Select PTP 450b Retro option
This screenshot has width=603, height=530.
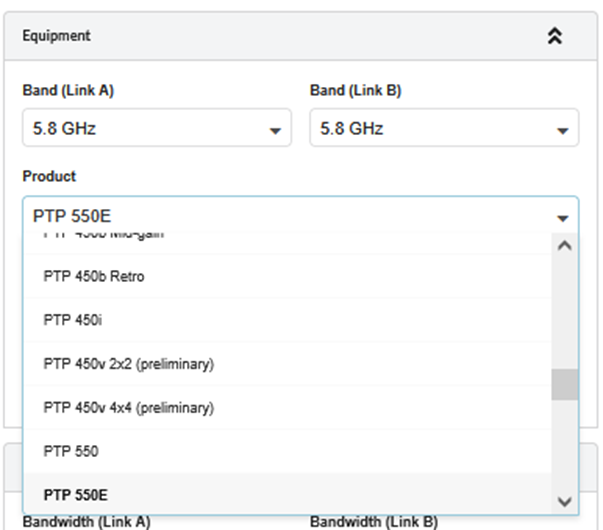[94, 276]
